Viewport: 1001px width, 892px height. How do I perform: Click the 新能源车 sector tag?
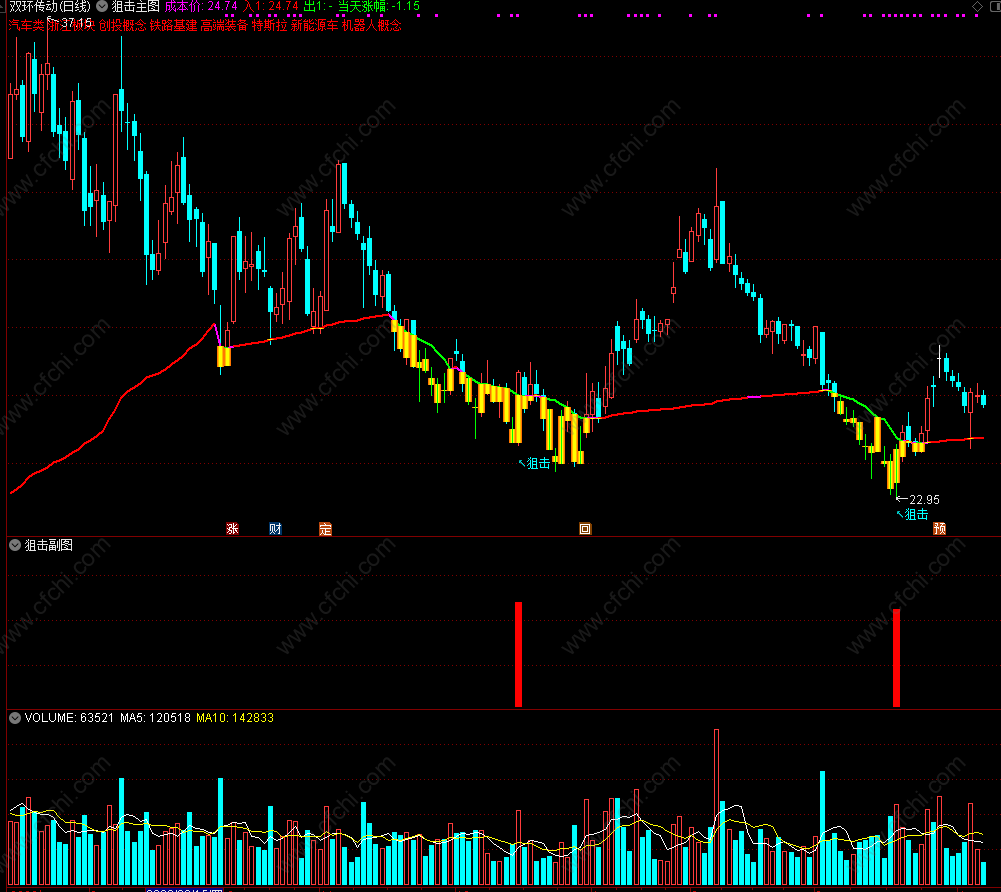[x=314, y=26]
